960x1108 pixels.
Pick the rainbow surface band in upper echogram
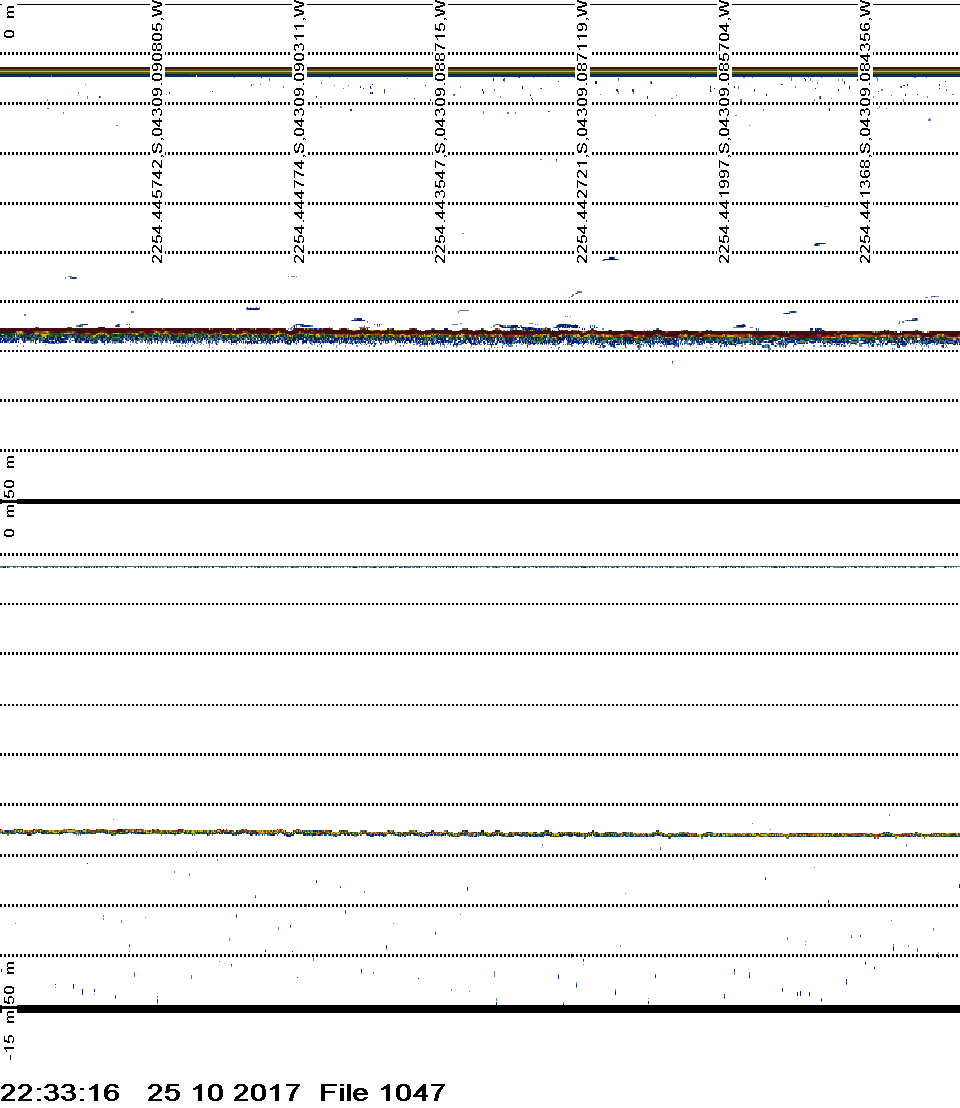480,71
